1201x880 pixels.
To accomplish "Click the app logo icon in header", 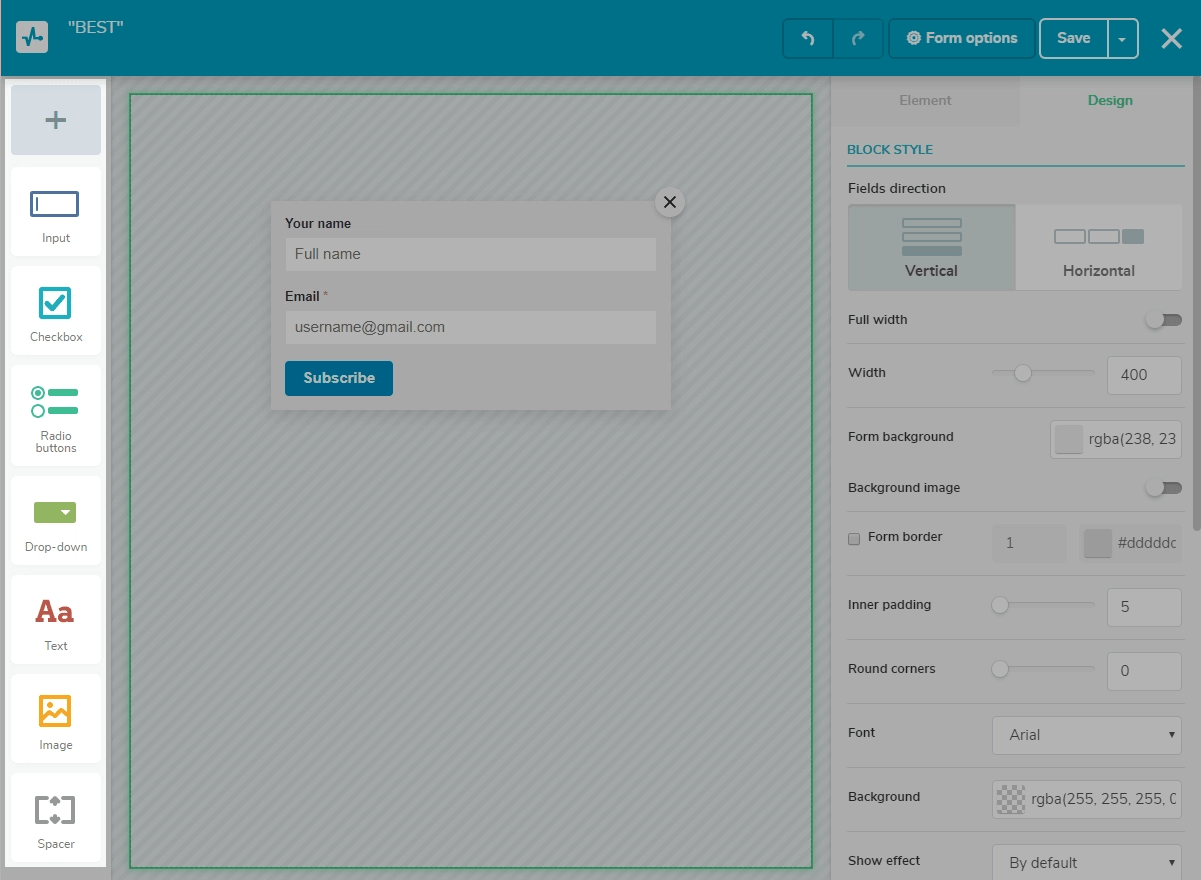I will click(x=32, y=37).
